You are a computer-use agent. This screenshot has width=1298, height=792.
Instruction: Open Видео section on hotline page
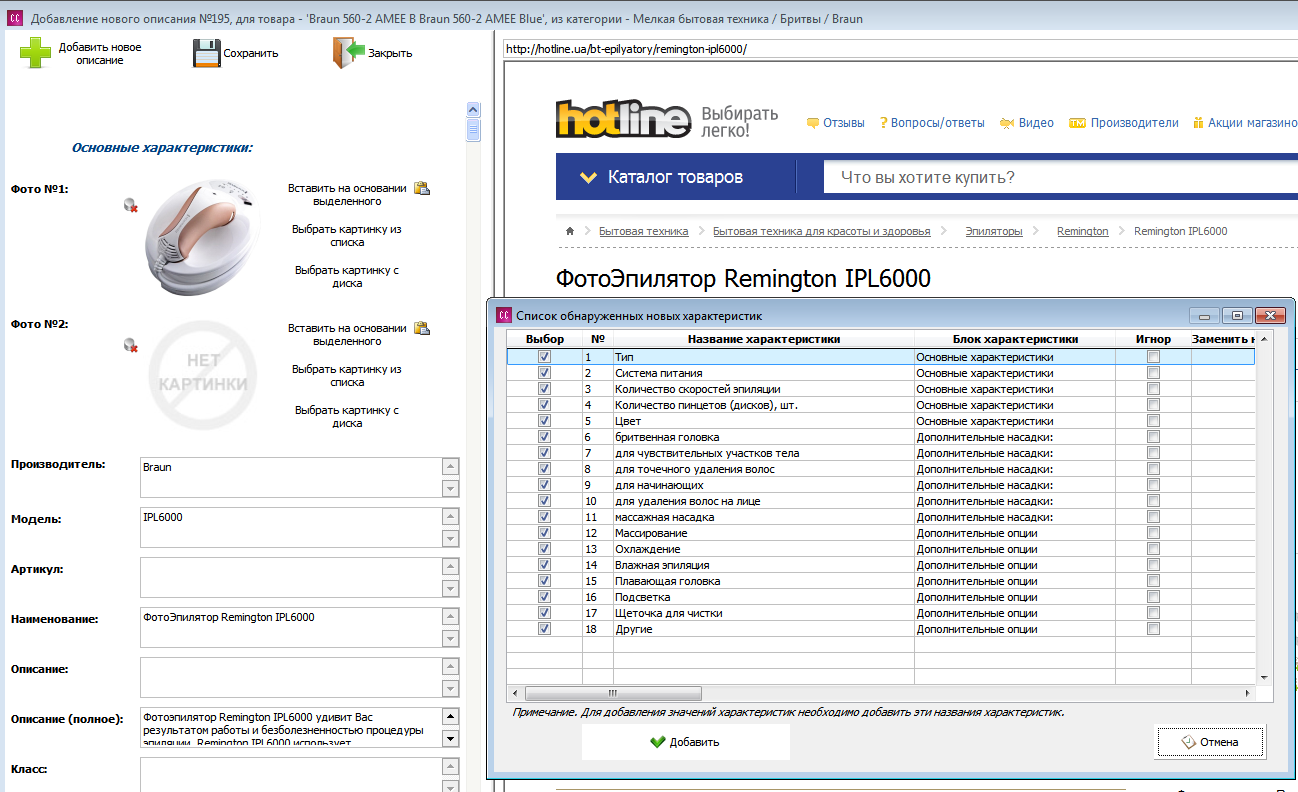1027,123
